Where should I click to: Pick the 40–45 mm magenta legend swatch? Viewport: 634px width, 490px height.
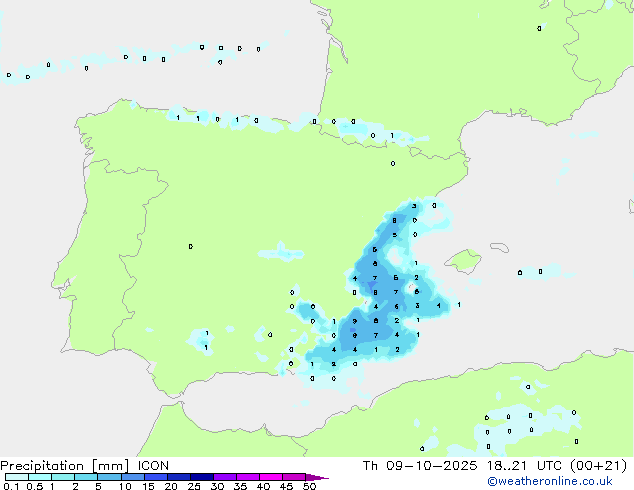coord(271,477)
